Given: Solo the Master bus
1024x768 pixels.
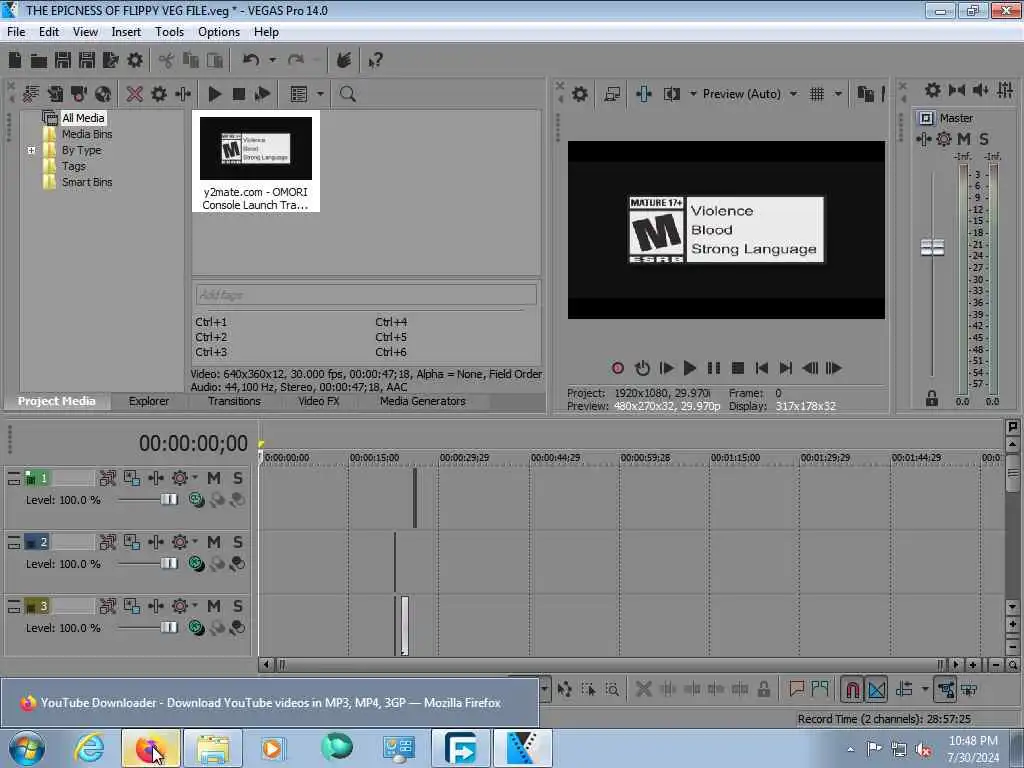Looking at the screenshot, I should 984,138.
